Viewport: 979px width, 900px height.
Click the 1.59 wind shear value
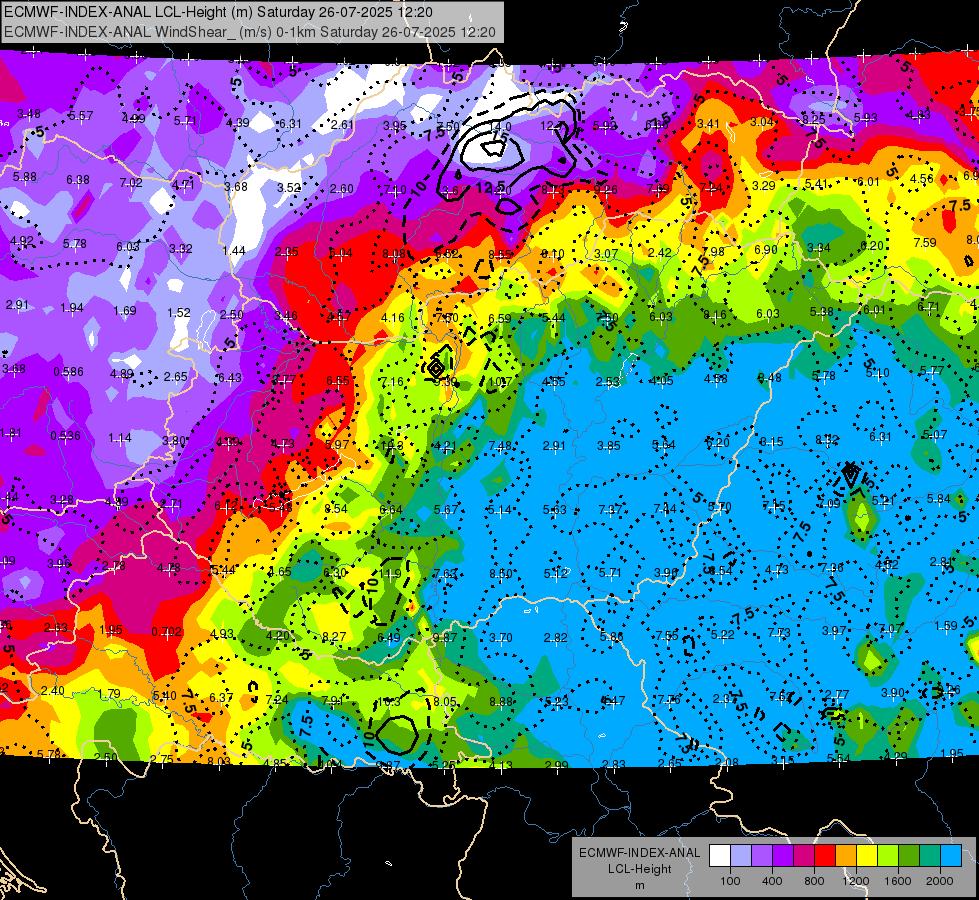[947, 625]
